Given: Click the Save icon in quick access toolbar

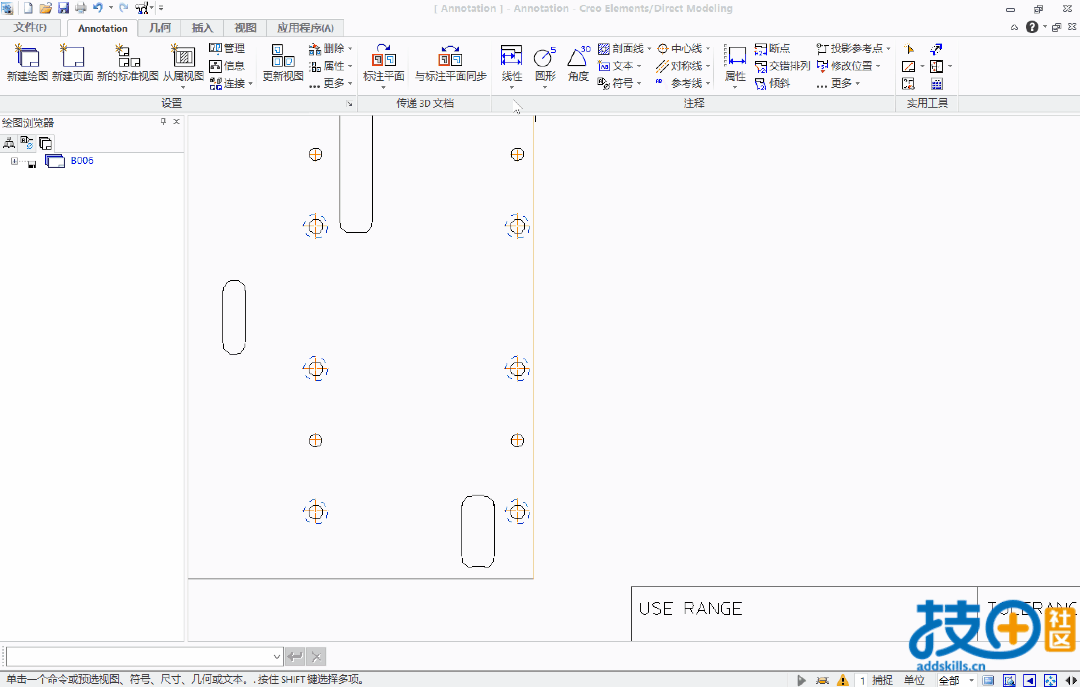Looking at the screenshot, I should (63, 8).
